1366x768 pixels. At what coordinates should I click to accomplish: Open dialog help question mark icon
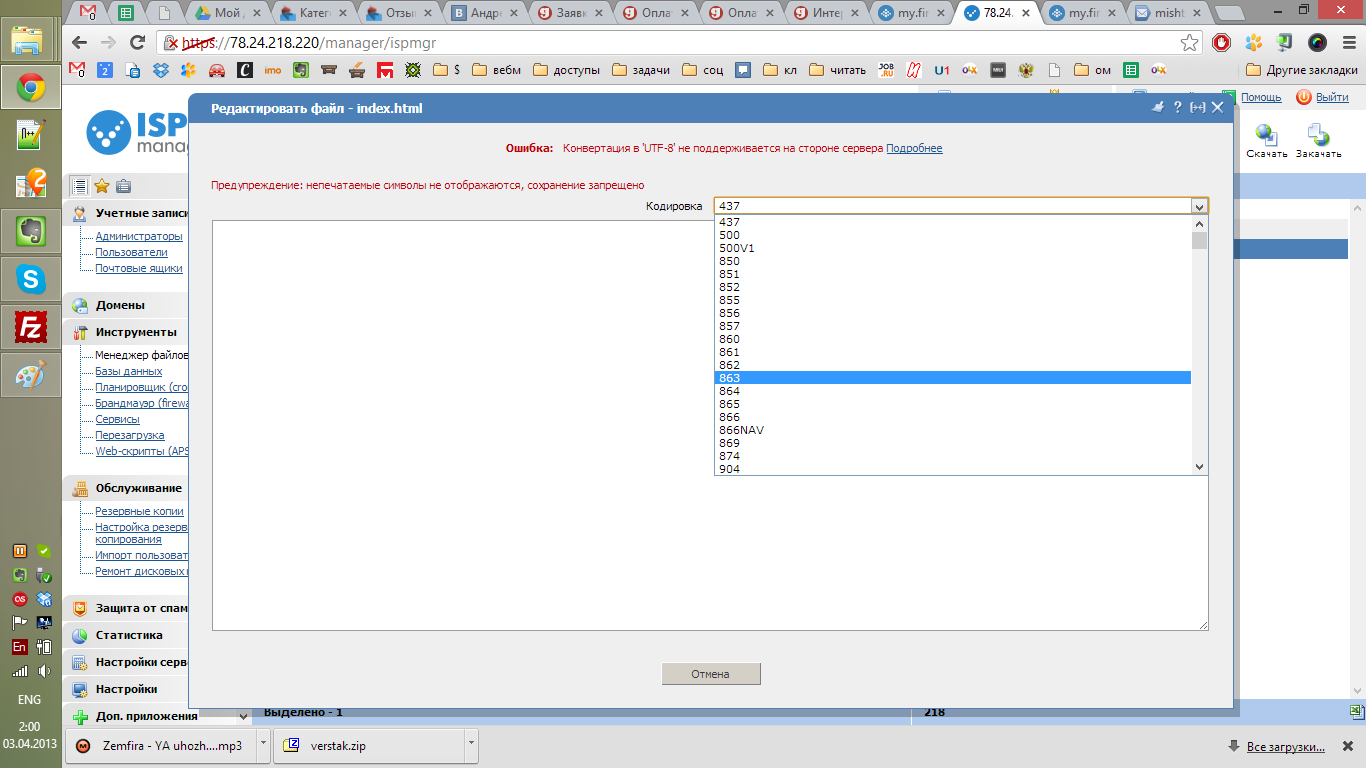1178,108
